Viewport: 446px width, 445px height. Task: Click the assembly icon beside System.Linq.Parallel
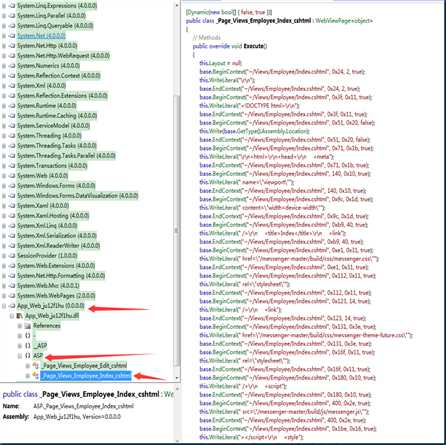[12, 16]
